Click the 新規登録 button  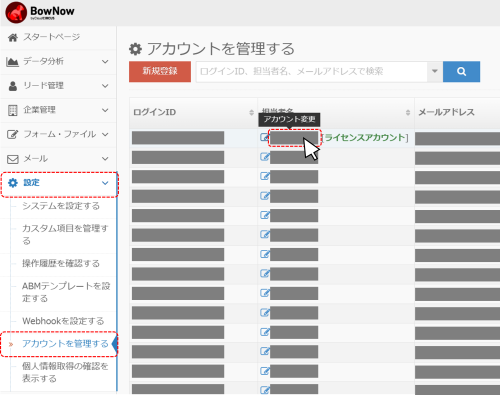coord(160,71)
